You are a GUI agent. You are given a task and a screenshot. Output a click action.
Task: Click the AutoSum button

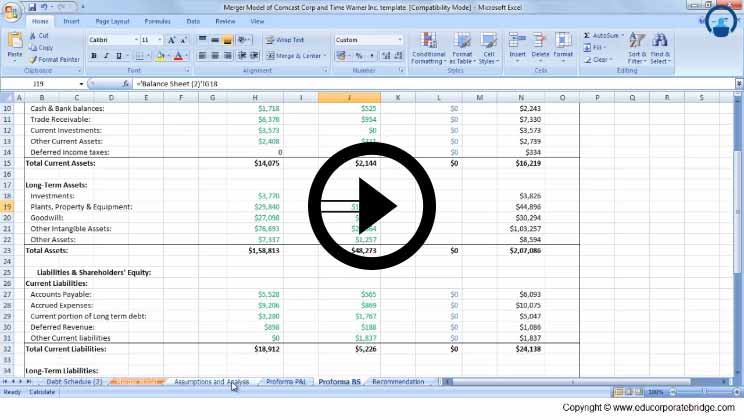(x=601, y=35)
